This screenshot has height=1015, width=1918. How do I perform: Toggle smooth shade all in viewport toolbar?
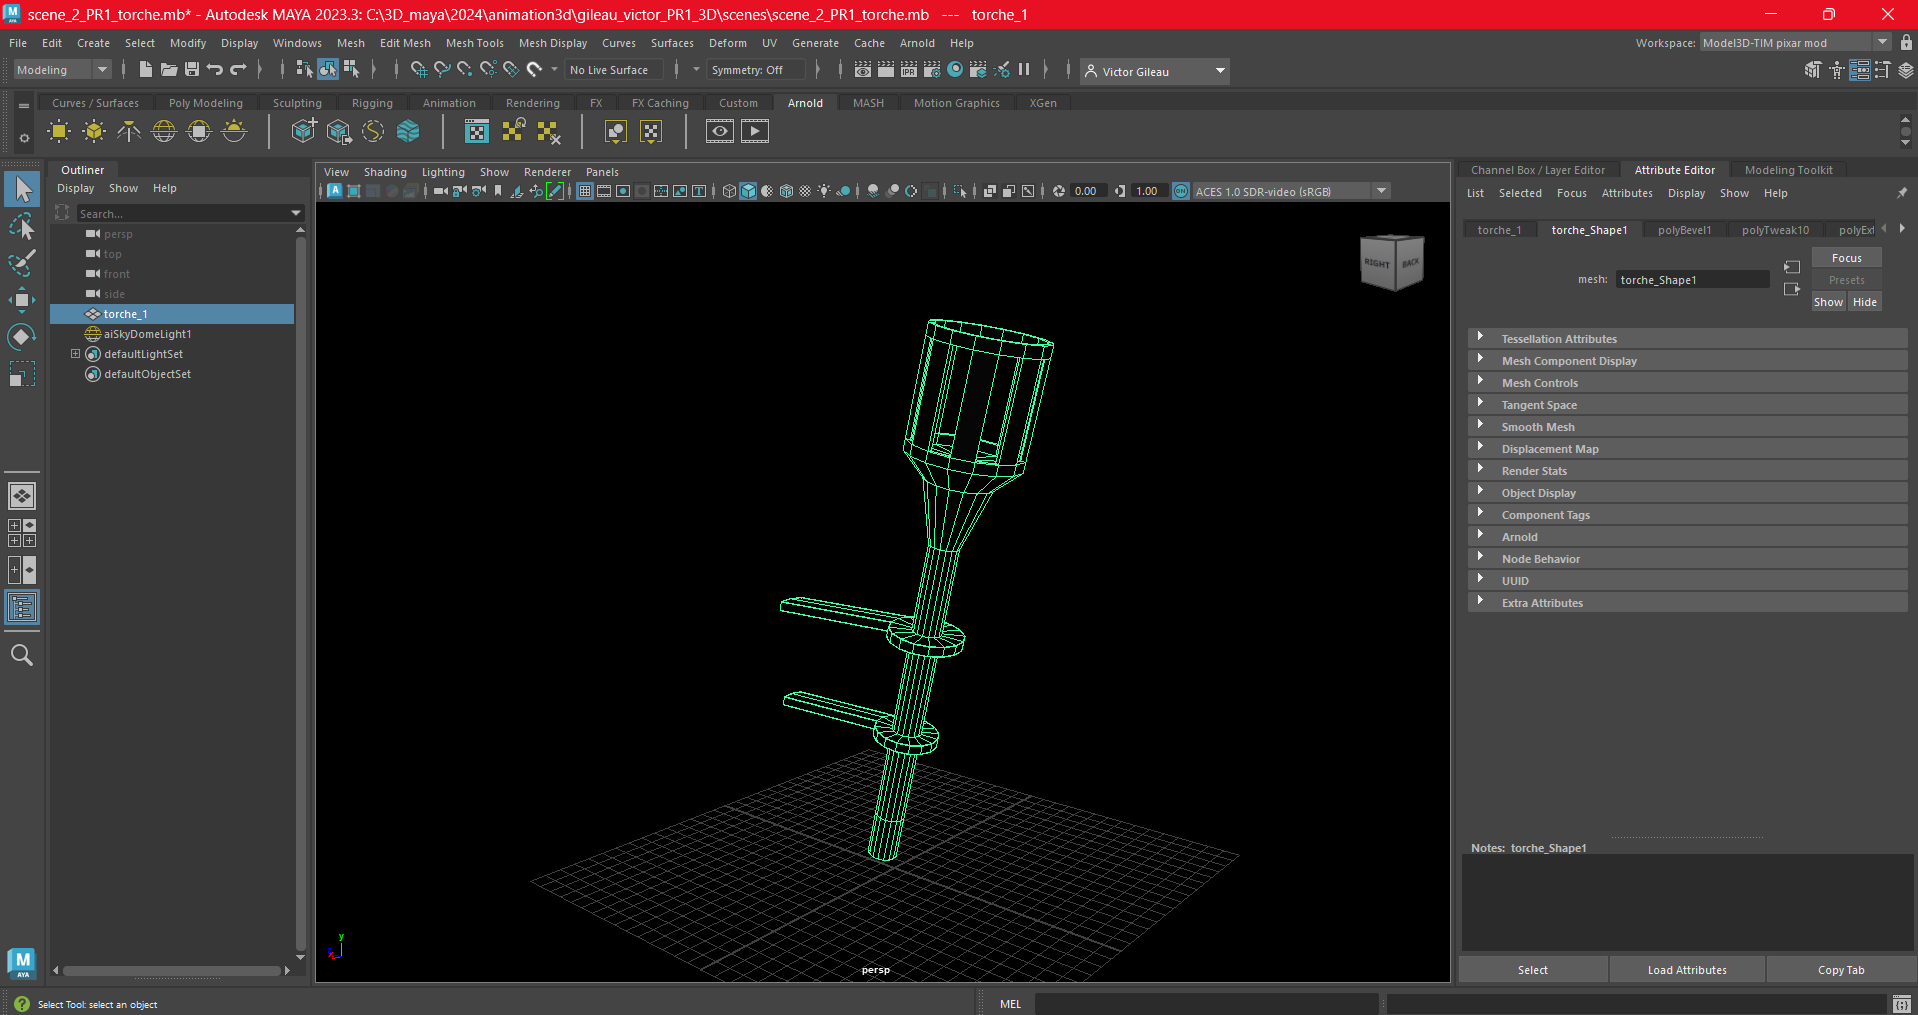[x=748, y=191]
